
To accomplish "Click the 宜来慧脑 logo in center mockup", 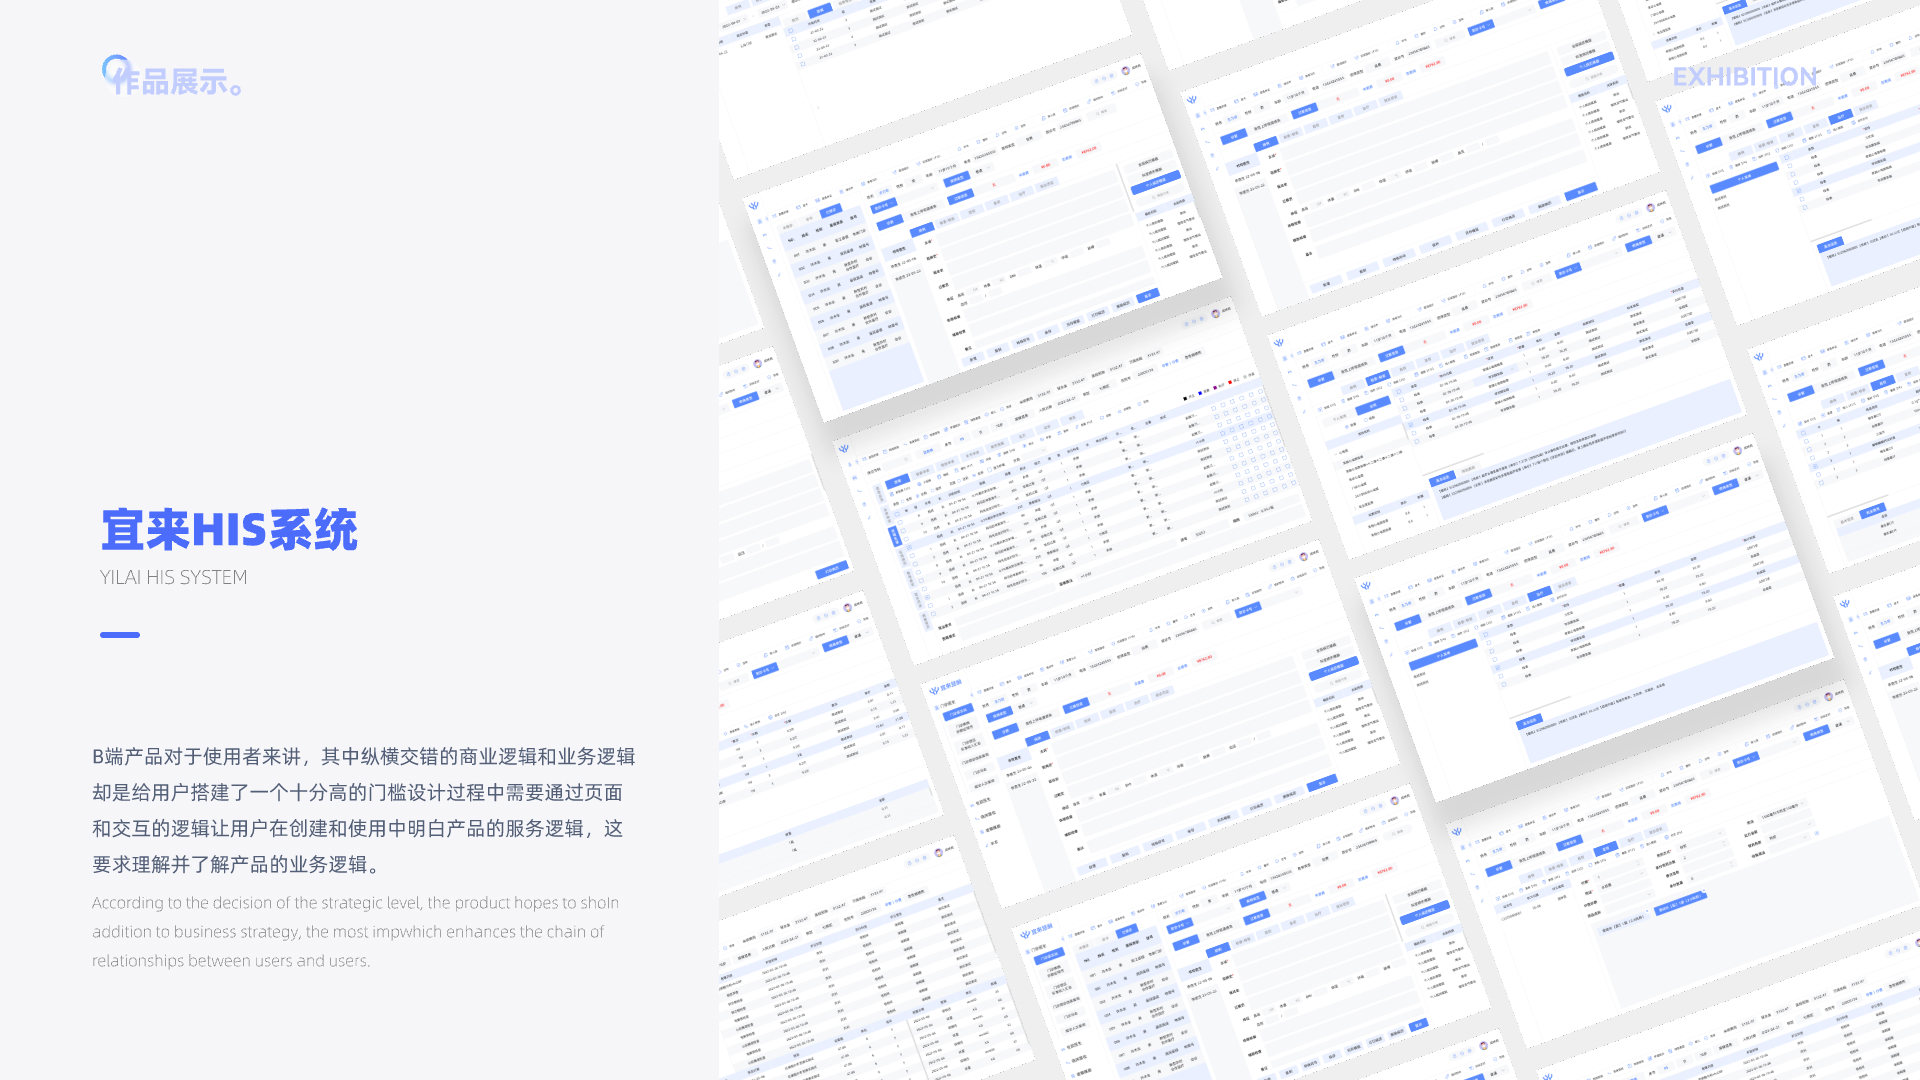I will pyautogui.click(x=945, y=687).
